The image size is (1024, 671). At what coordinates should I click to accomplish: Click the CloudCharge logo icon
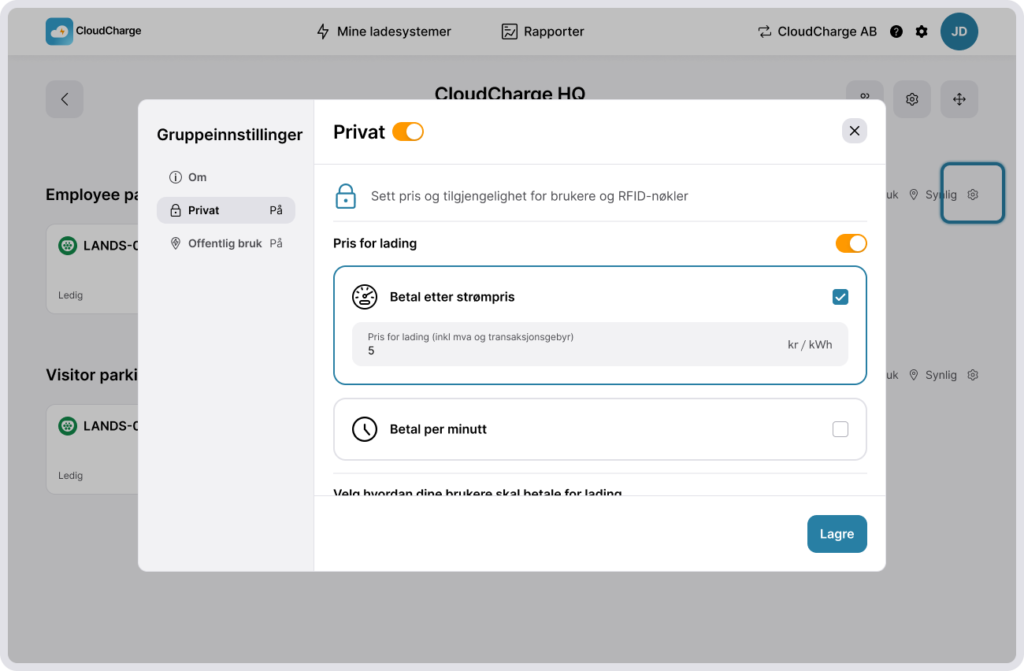point(59,31)
